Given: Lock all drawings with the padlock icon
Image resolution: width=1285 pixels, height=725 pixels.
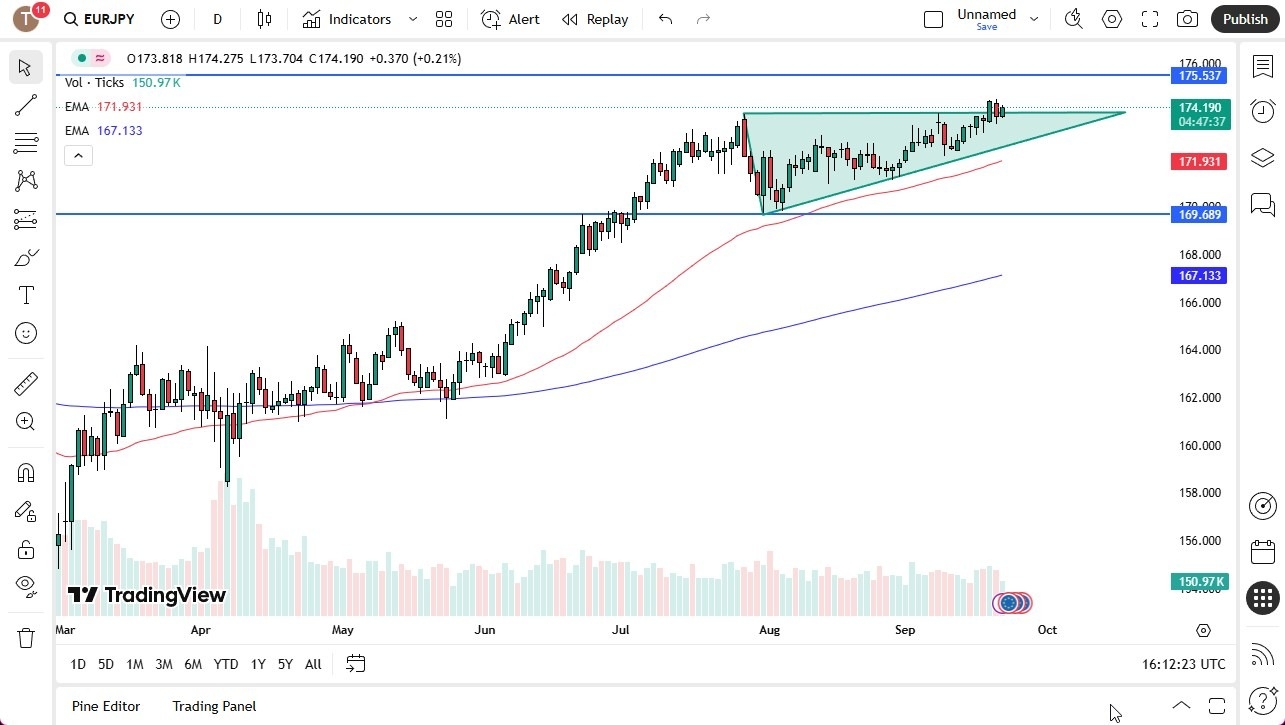Looking at the screenshot, I should point(25,549).
